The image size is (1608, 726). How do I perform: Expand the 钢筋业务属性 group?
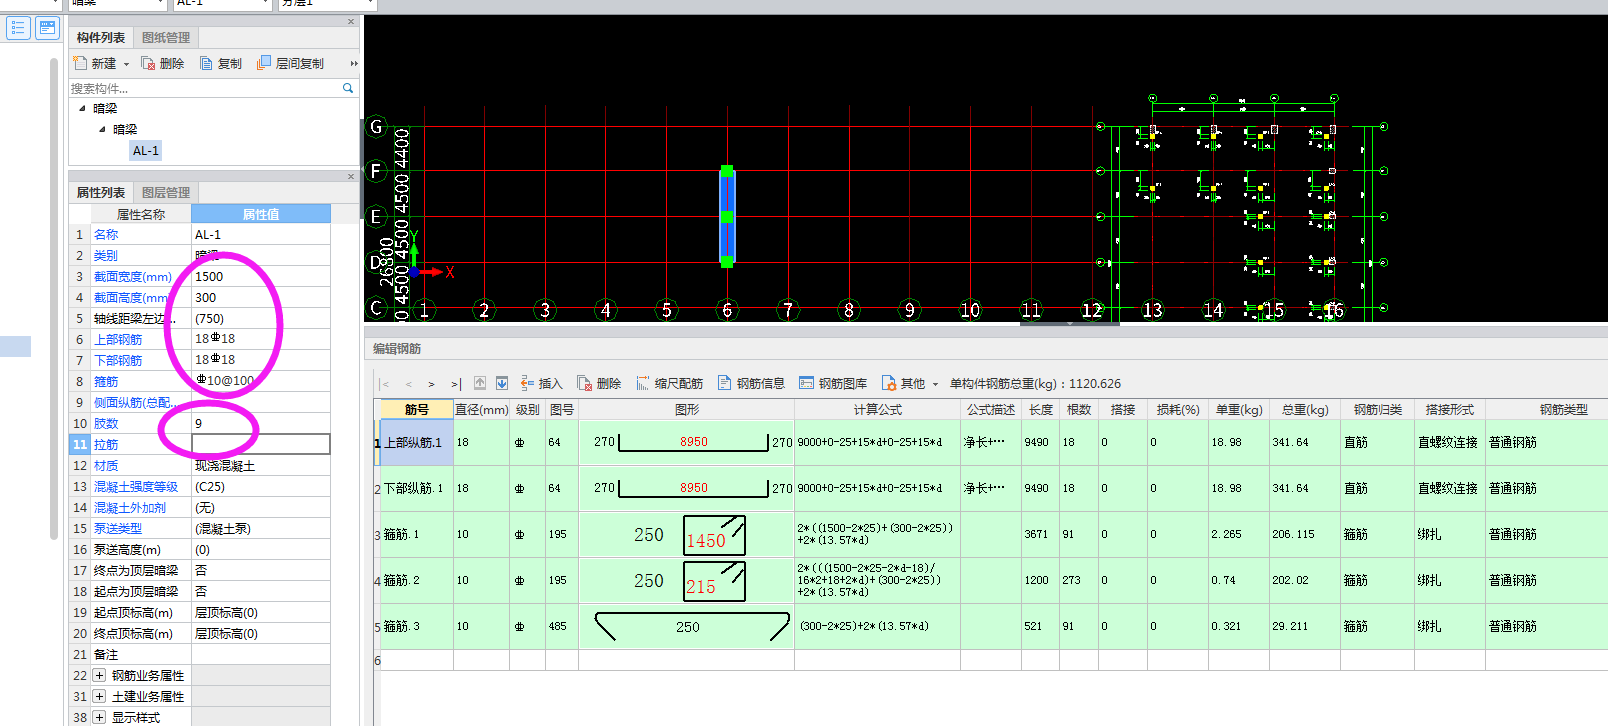(99, 676)
